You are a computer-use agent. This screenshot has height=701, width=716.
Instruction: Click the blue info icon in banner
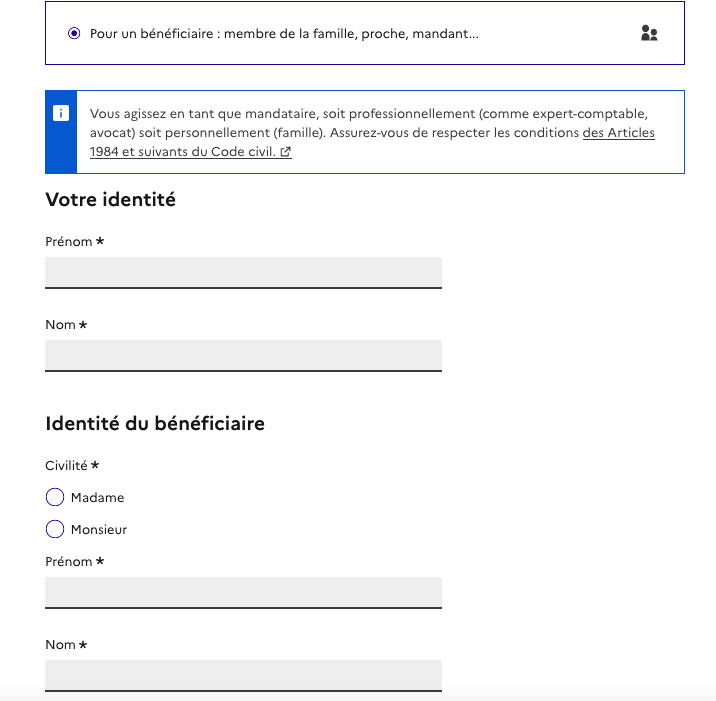tap(61, 113)
